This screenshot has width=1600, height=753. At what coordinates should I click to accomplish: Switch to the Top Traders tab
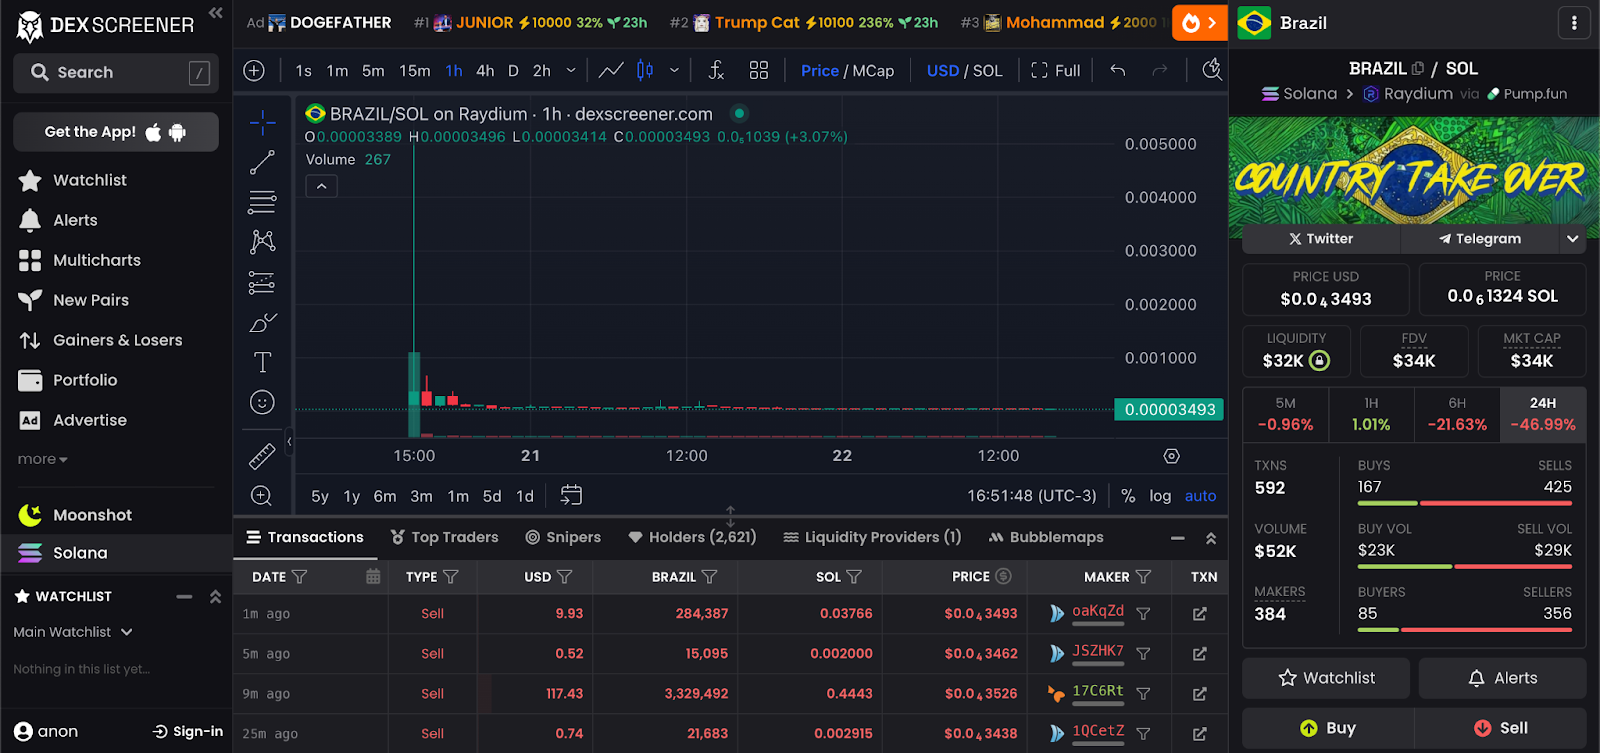tap(444, 538)
